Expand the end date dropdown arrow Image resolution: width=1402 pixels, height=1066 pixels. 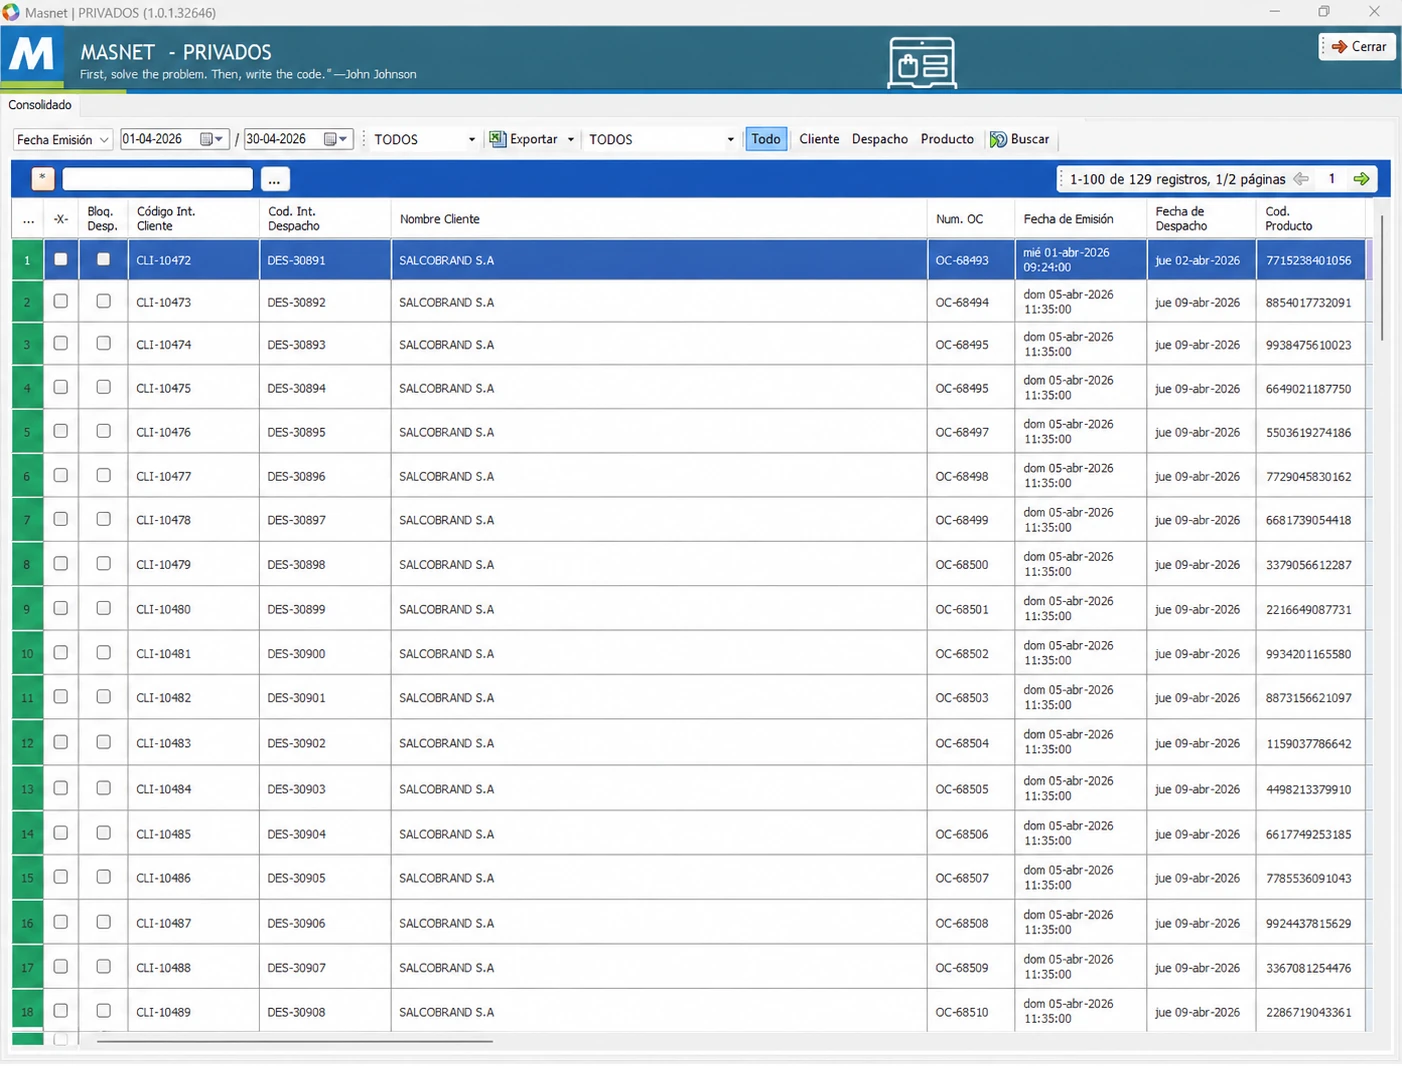pyautogui.click(x=343, y=139)
